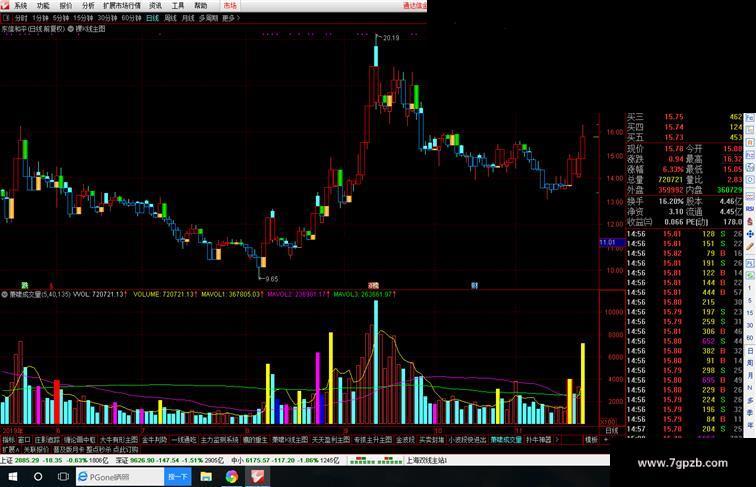Screen dimensions: 756x487
Task: Open the 系统 menu
Action: pos(20,6)
